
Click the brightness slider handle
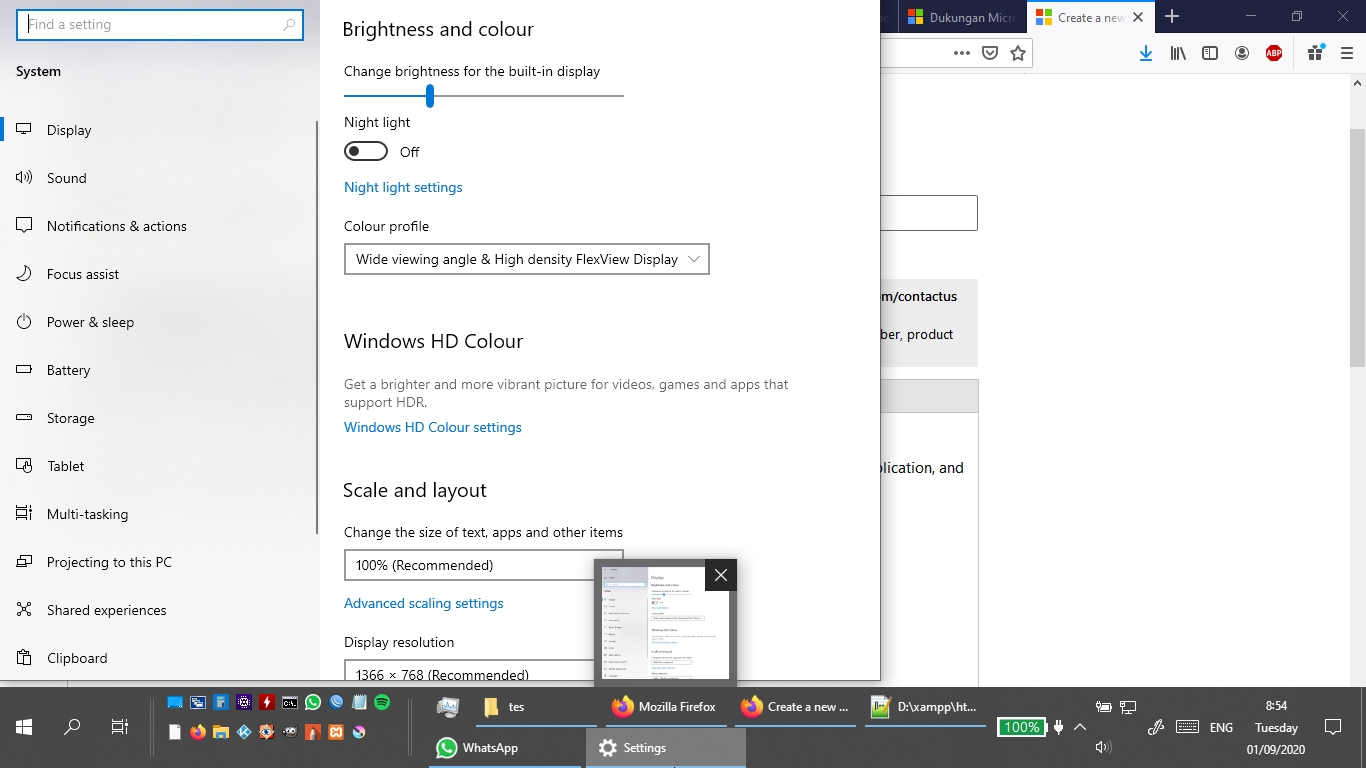[x=429, y=95]
